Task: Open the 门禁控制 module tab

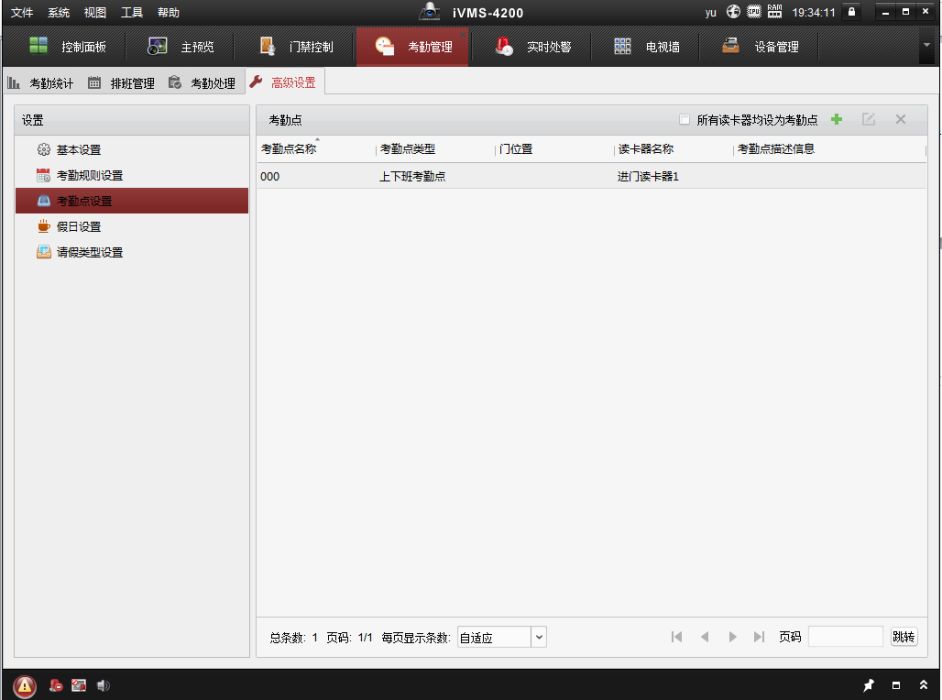Action: coord(297,47)
